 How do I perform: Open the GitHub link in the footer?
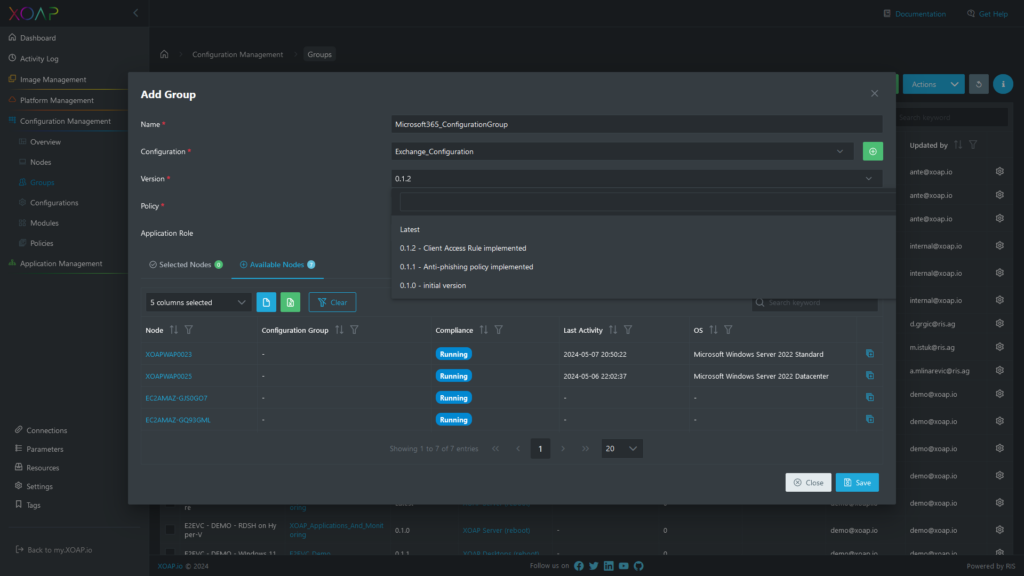click(639, 566)
